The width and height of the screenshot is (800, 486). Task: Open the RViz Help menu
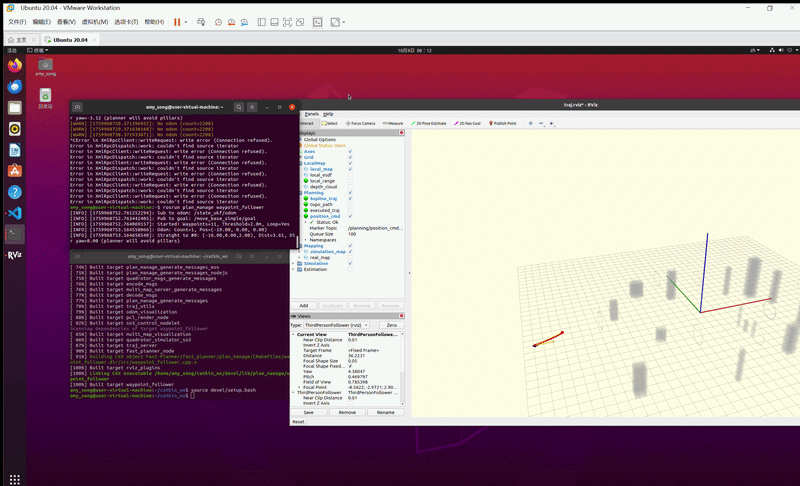click(328, 114)
